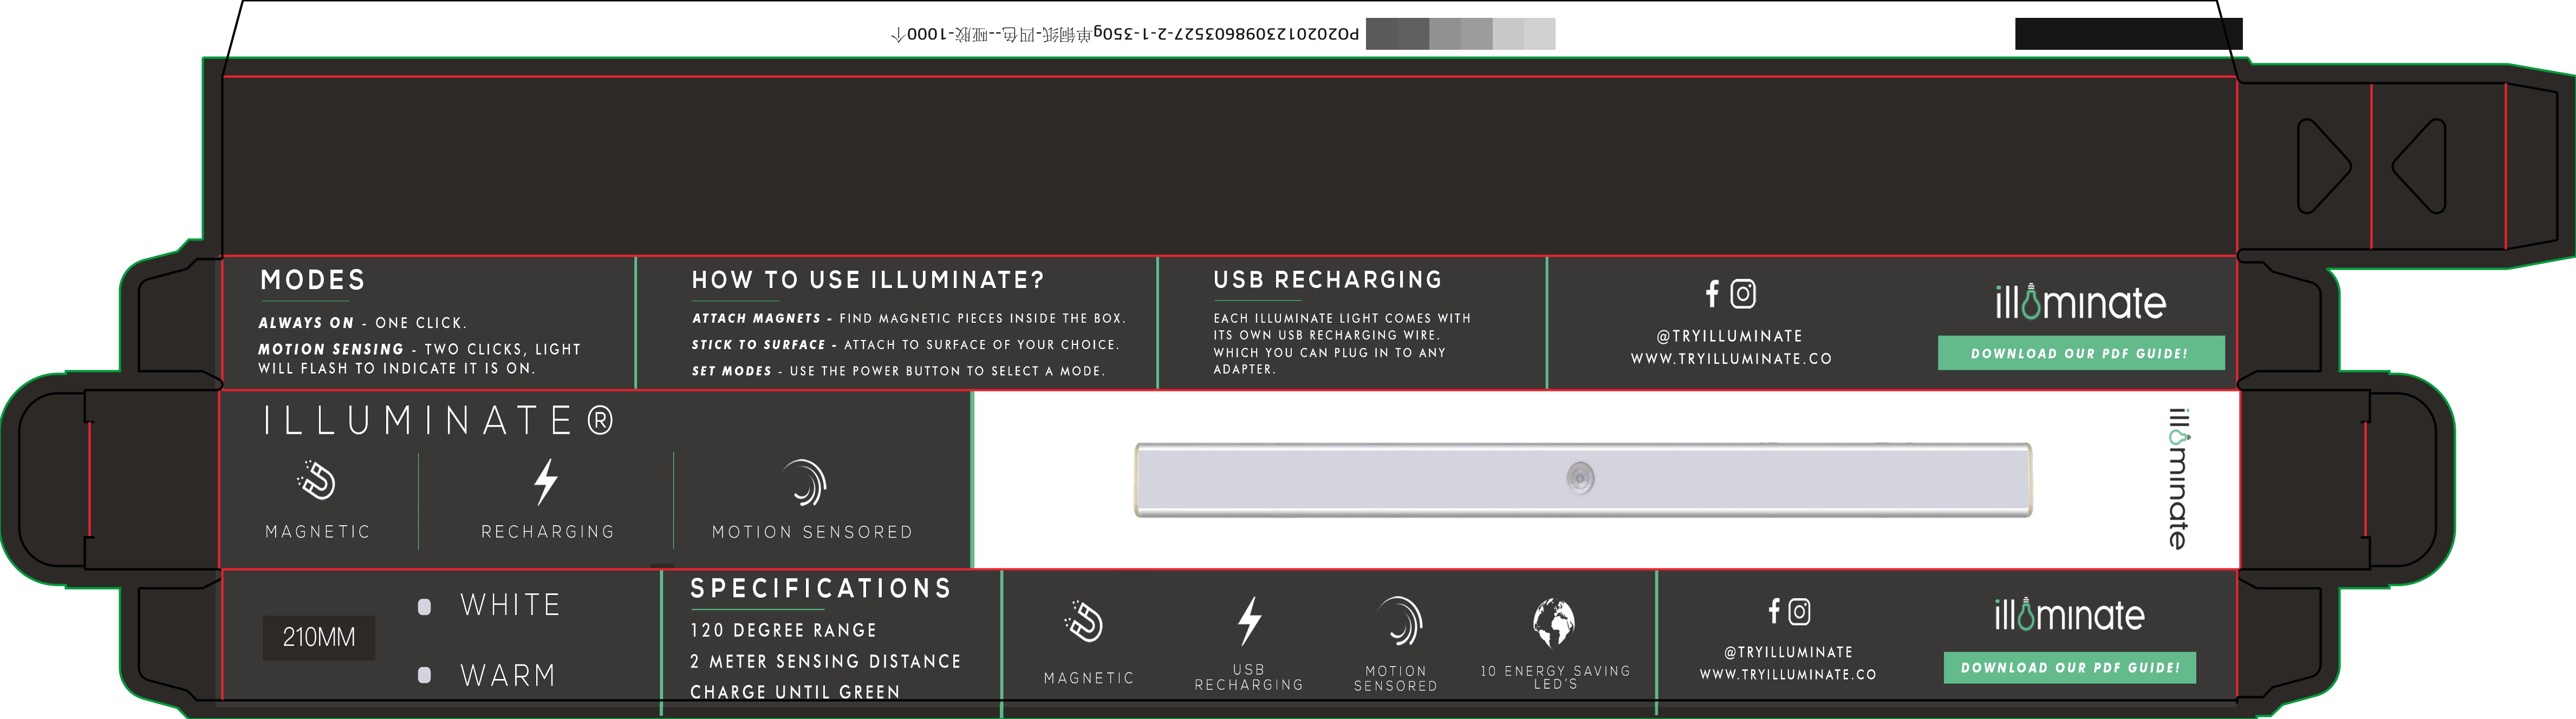
Task: Click the USB RECHARGING caption in bottom row
Action: click(1249, 677)
